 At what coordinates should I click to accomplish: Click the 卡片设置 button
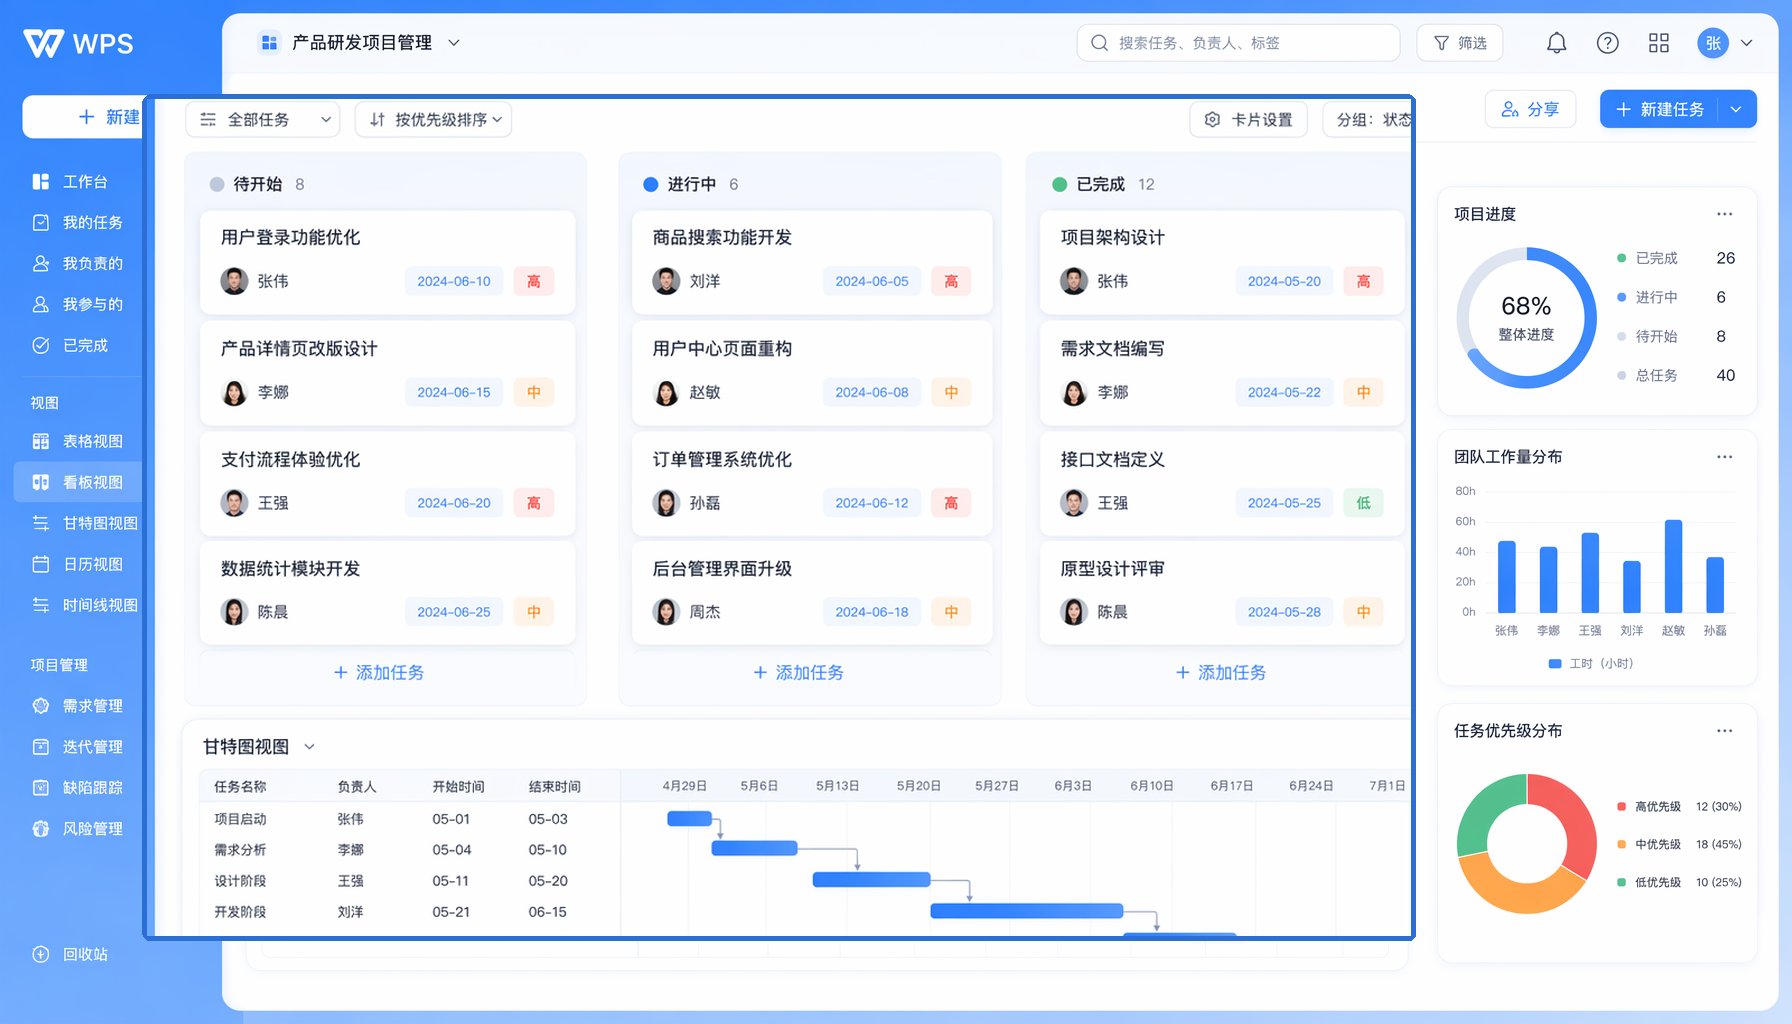coord(1249,120)
